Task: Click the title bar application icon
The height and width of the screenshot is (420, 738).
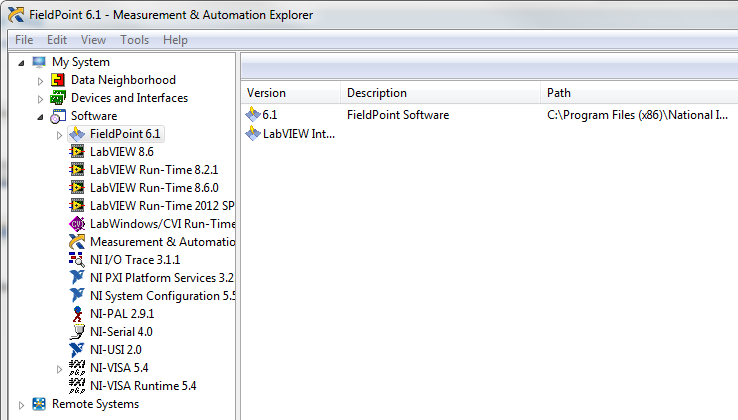Action: (x=16, y=15)
